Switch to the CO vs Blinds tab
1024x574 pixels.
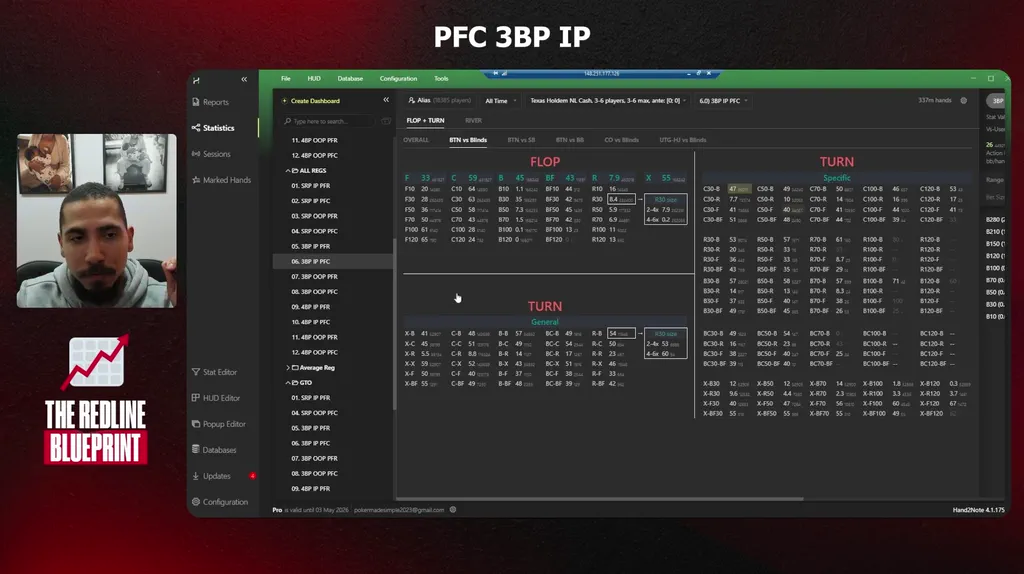[x=622, y=140]
